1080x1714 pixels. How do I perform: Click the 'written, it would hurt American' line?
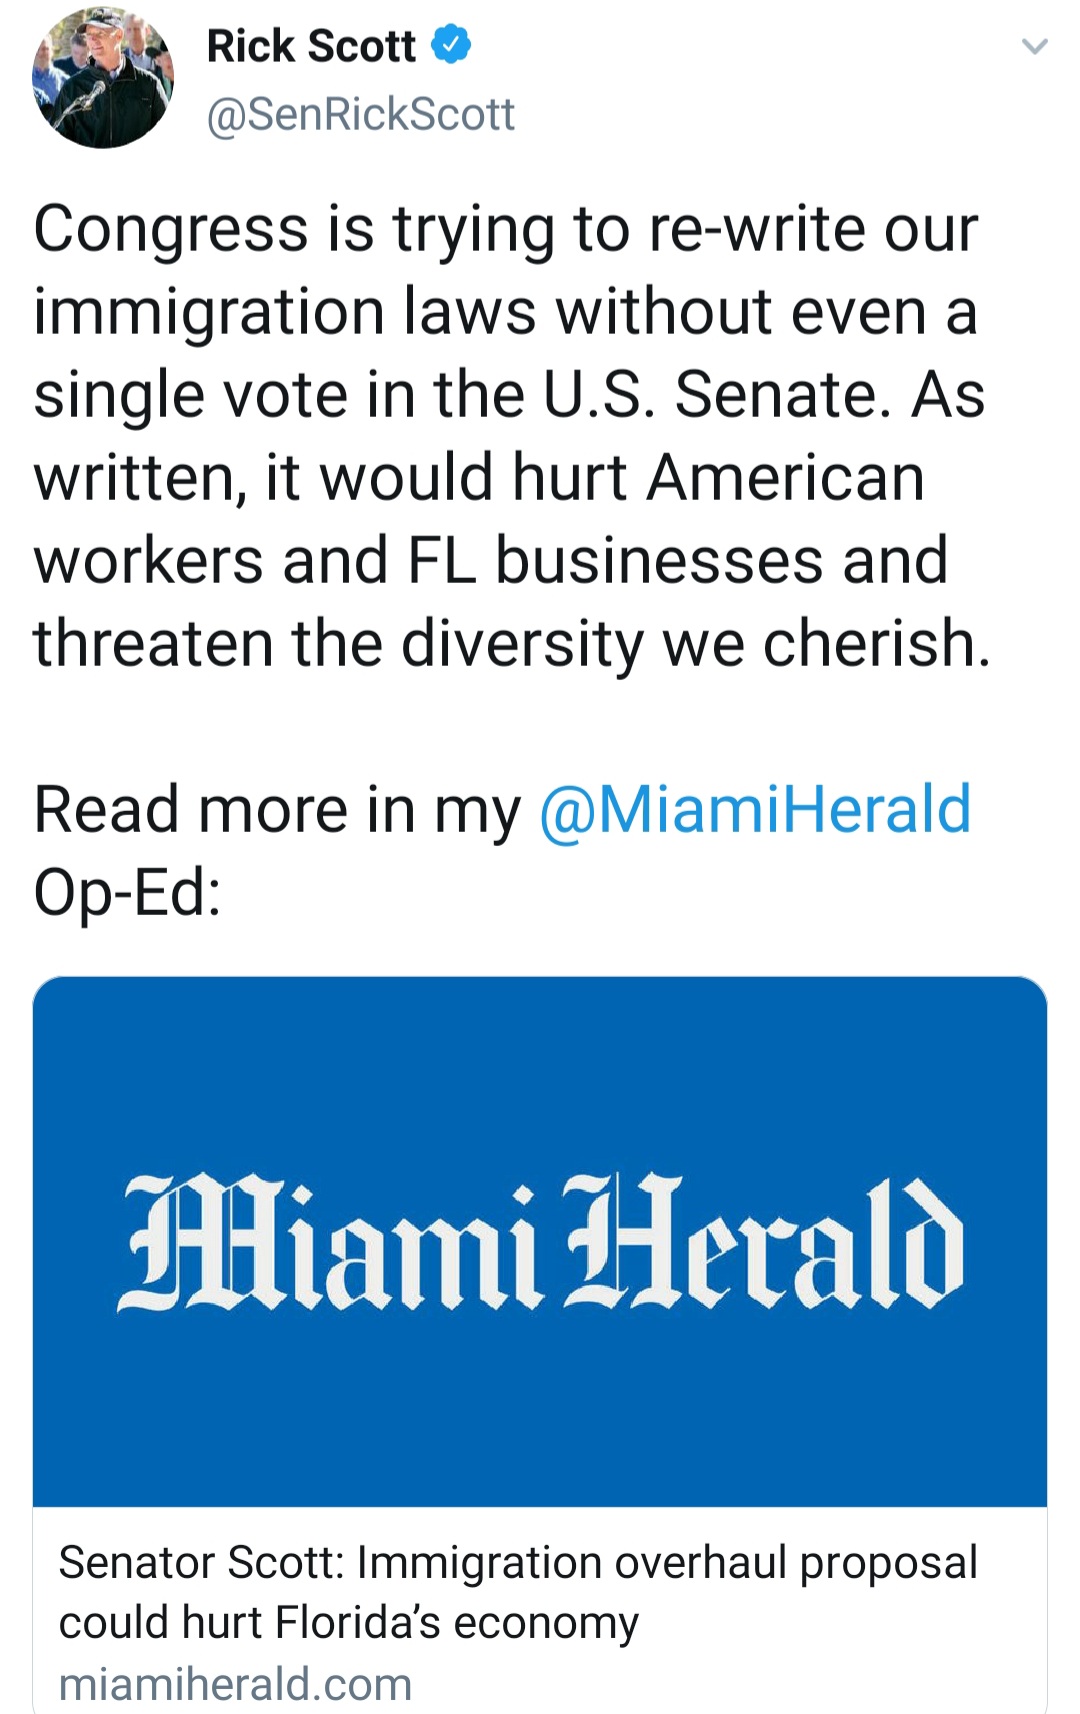coord(479,477)
